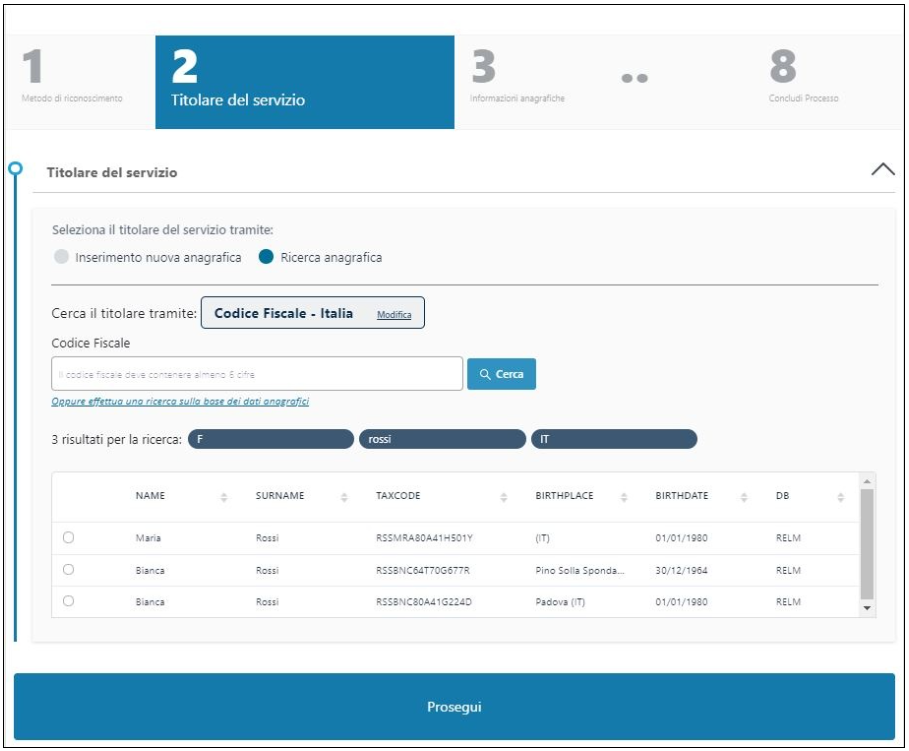Jump to step 8 Concludi Processo
Image resolution: width=909 pixels, height=751 pixels.
tap(802, 80)
